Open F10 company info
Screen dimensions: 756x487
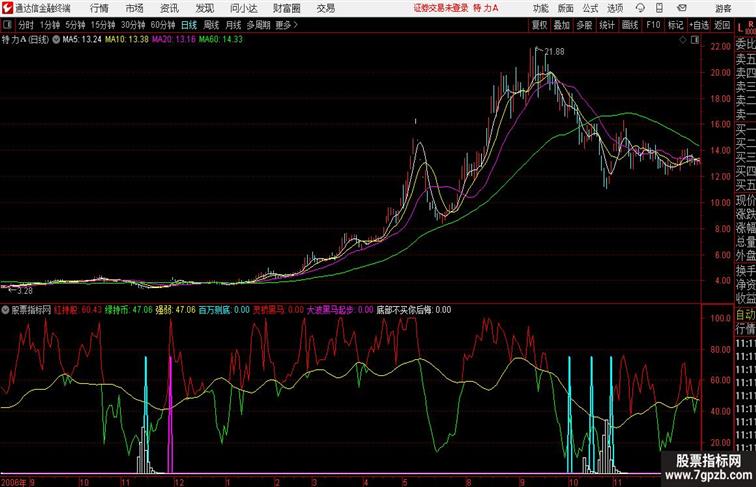point(653,25)
